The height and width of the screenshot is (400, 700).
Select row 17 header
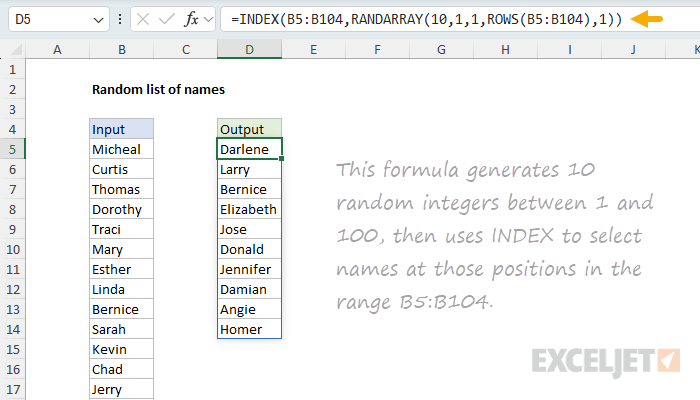pyautogui.click(x=12, y=390)
